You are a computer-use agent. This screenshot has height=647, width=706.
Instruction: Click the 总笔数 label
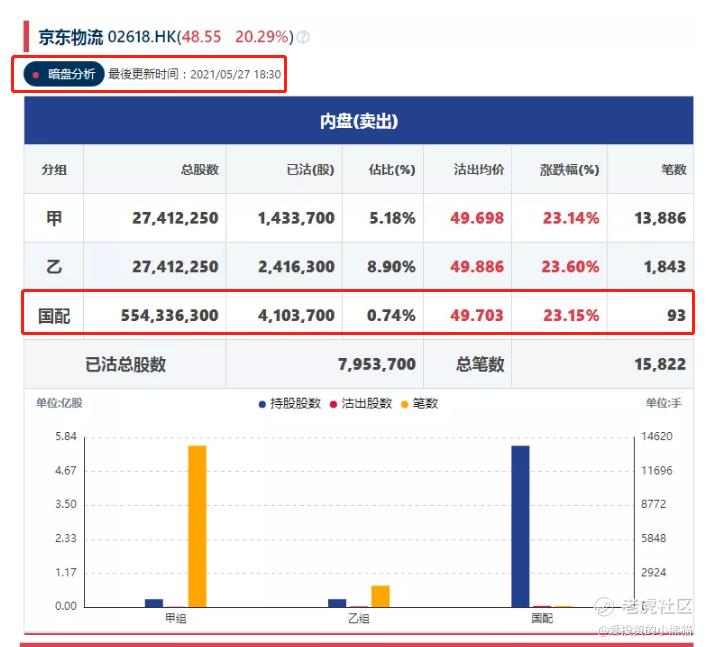click(480, 364)
